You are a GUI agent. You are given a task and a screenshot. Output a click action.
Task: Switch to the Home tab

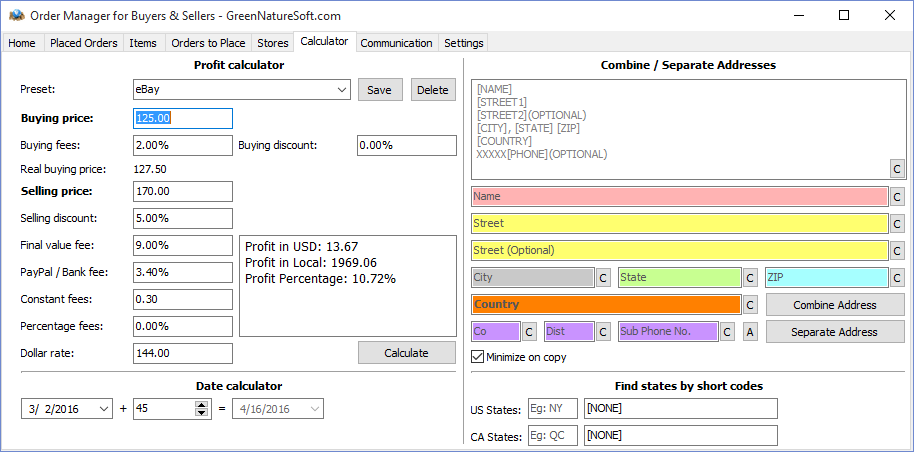pos(22,43)
